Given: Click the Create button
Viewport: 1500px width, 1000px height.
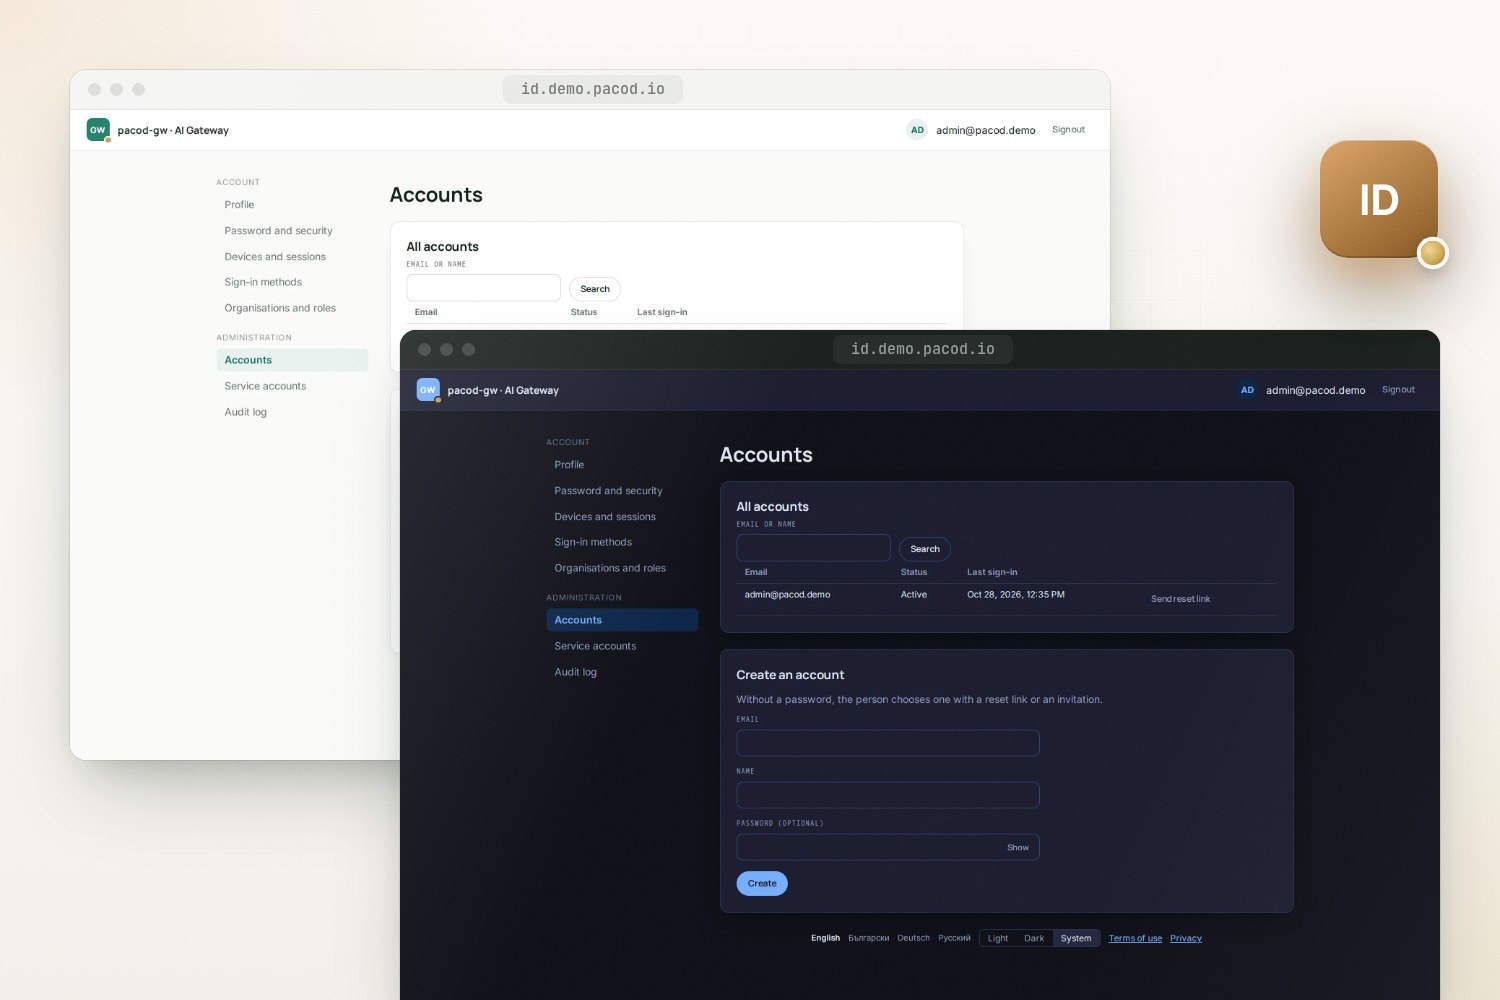Looking at the screenshot, I should click(x=762, y=883).
